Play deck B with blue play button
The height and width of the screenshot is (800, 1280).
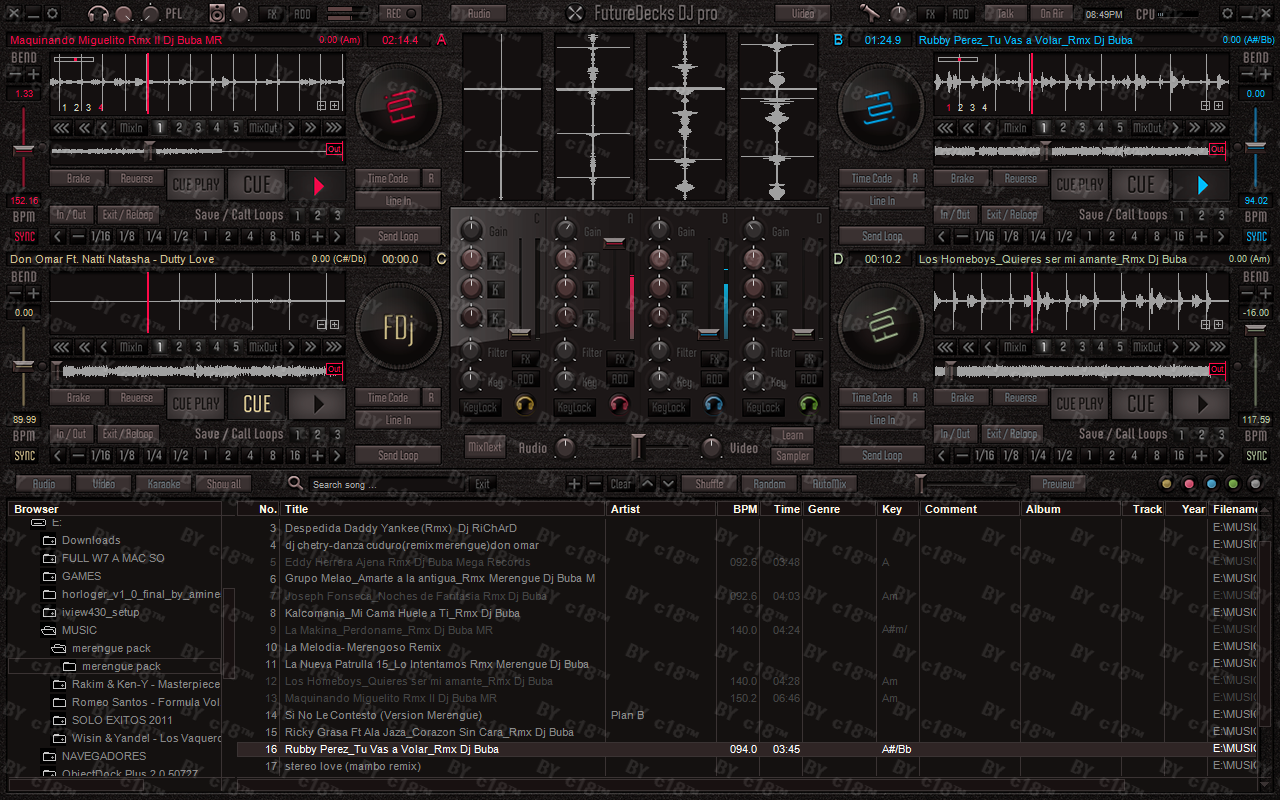tap(1201, 185)
